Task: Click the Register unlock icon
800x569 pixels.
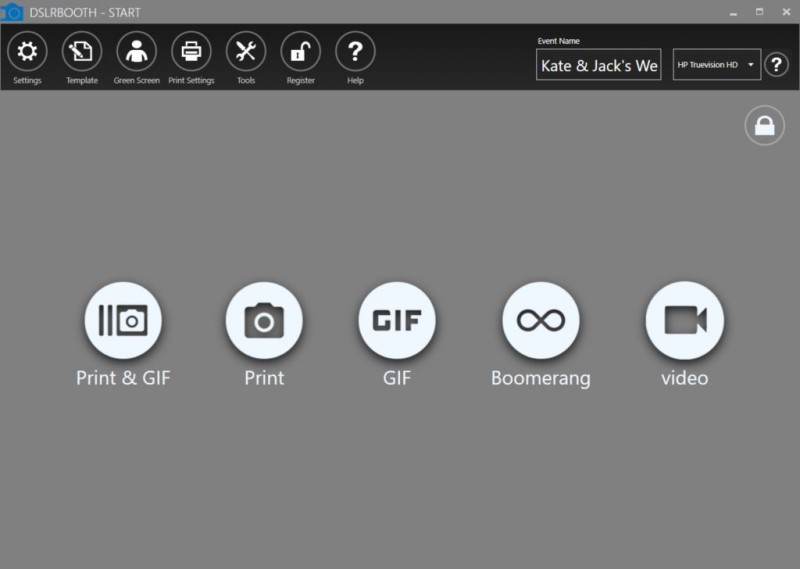Action: click(x=301, y=52)
